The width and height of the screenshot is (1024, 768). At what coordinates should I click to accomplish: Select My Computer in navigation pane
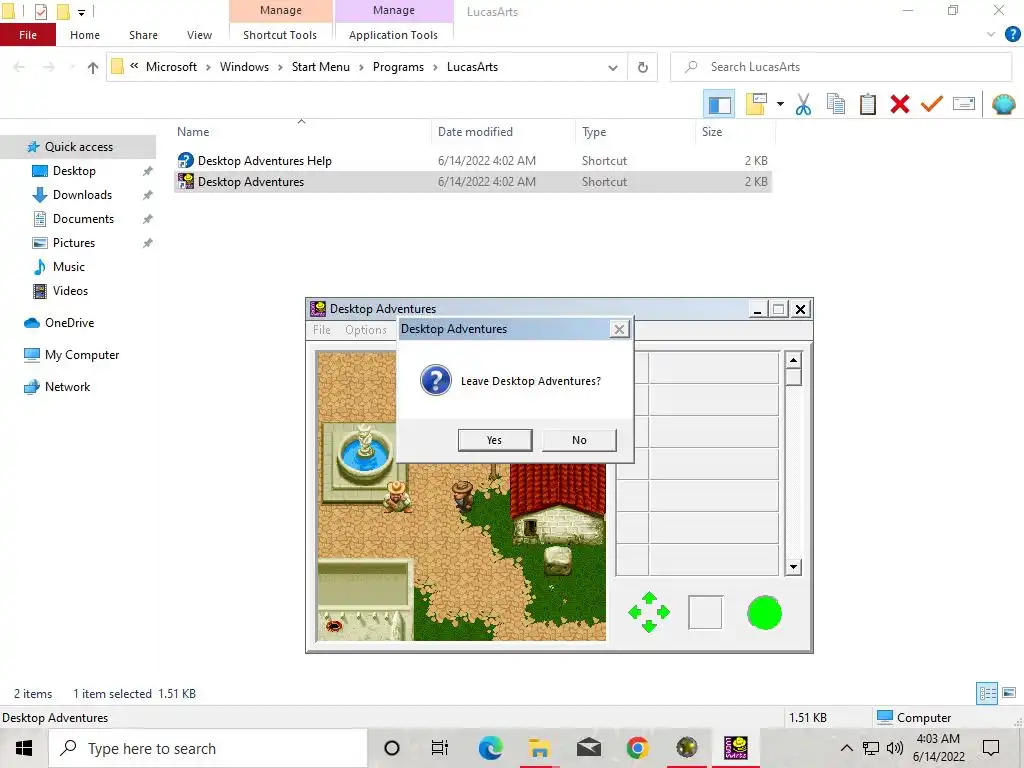click(82, 355)
